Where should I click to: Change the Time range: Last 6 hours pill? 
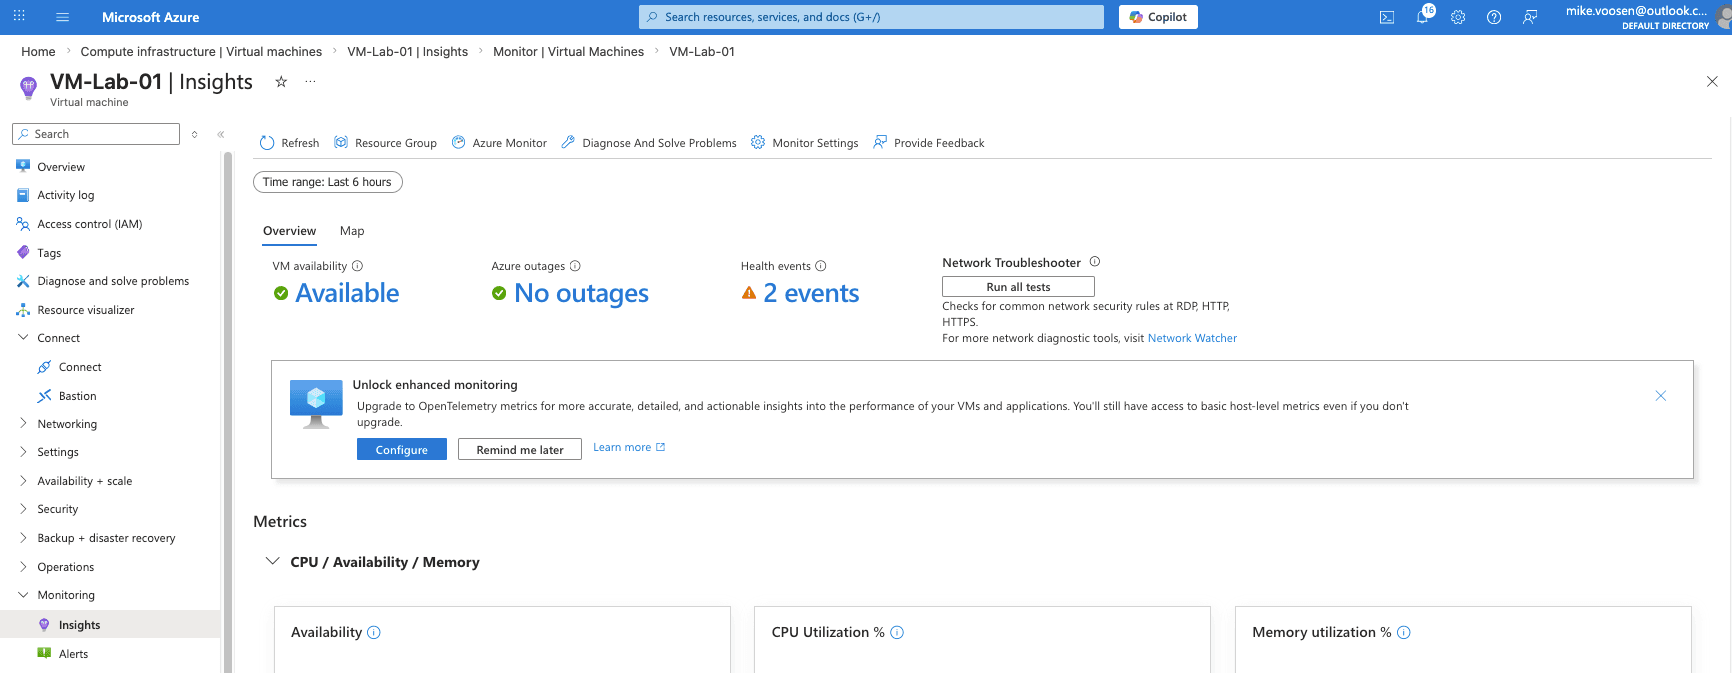pyautogui.click(x=328, y=182)
